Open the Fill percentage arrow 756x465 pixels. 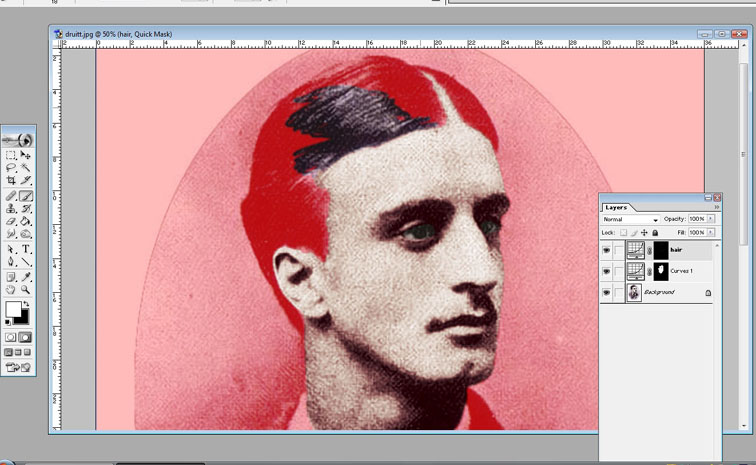click(x=711, y=232)
